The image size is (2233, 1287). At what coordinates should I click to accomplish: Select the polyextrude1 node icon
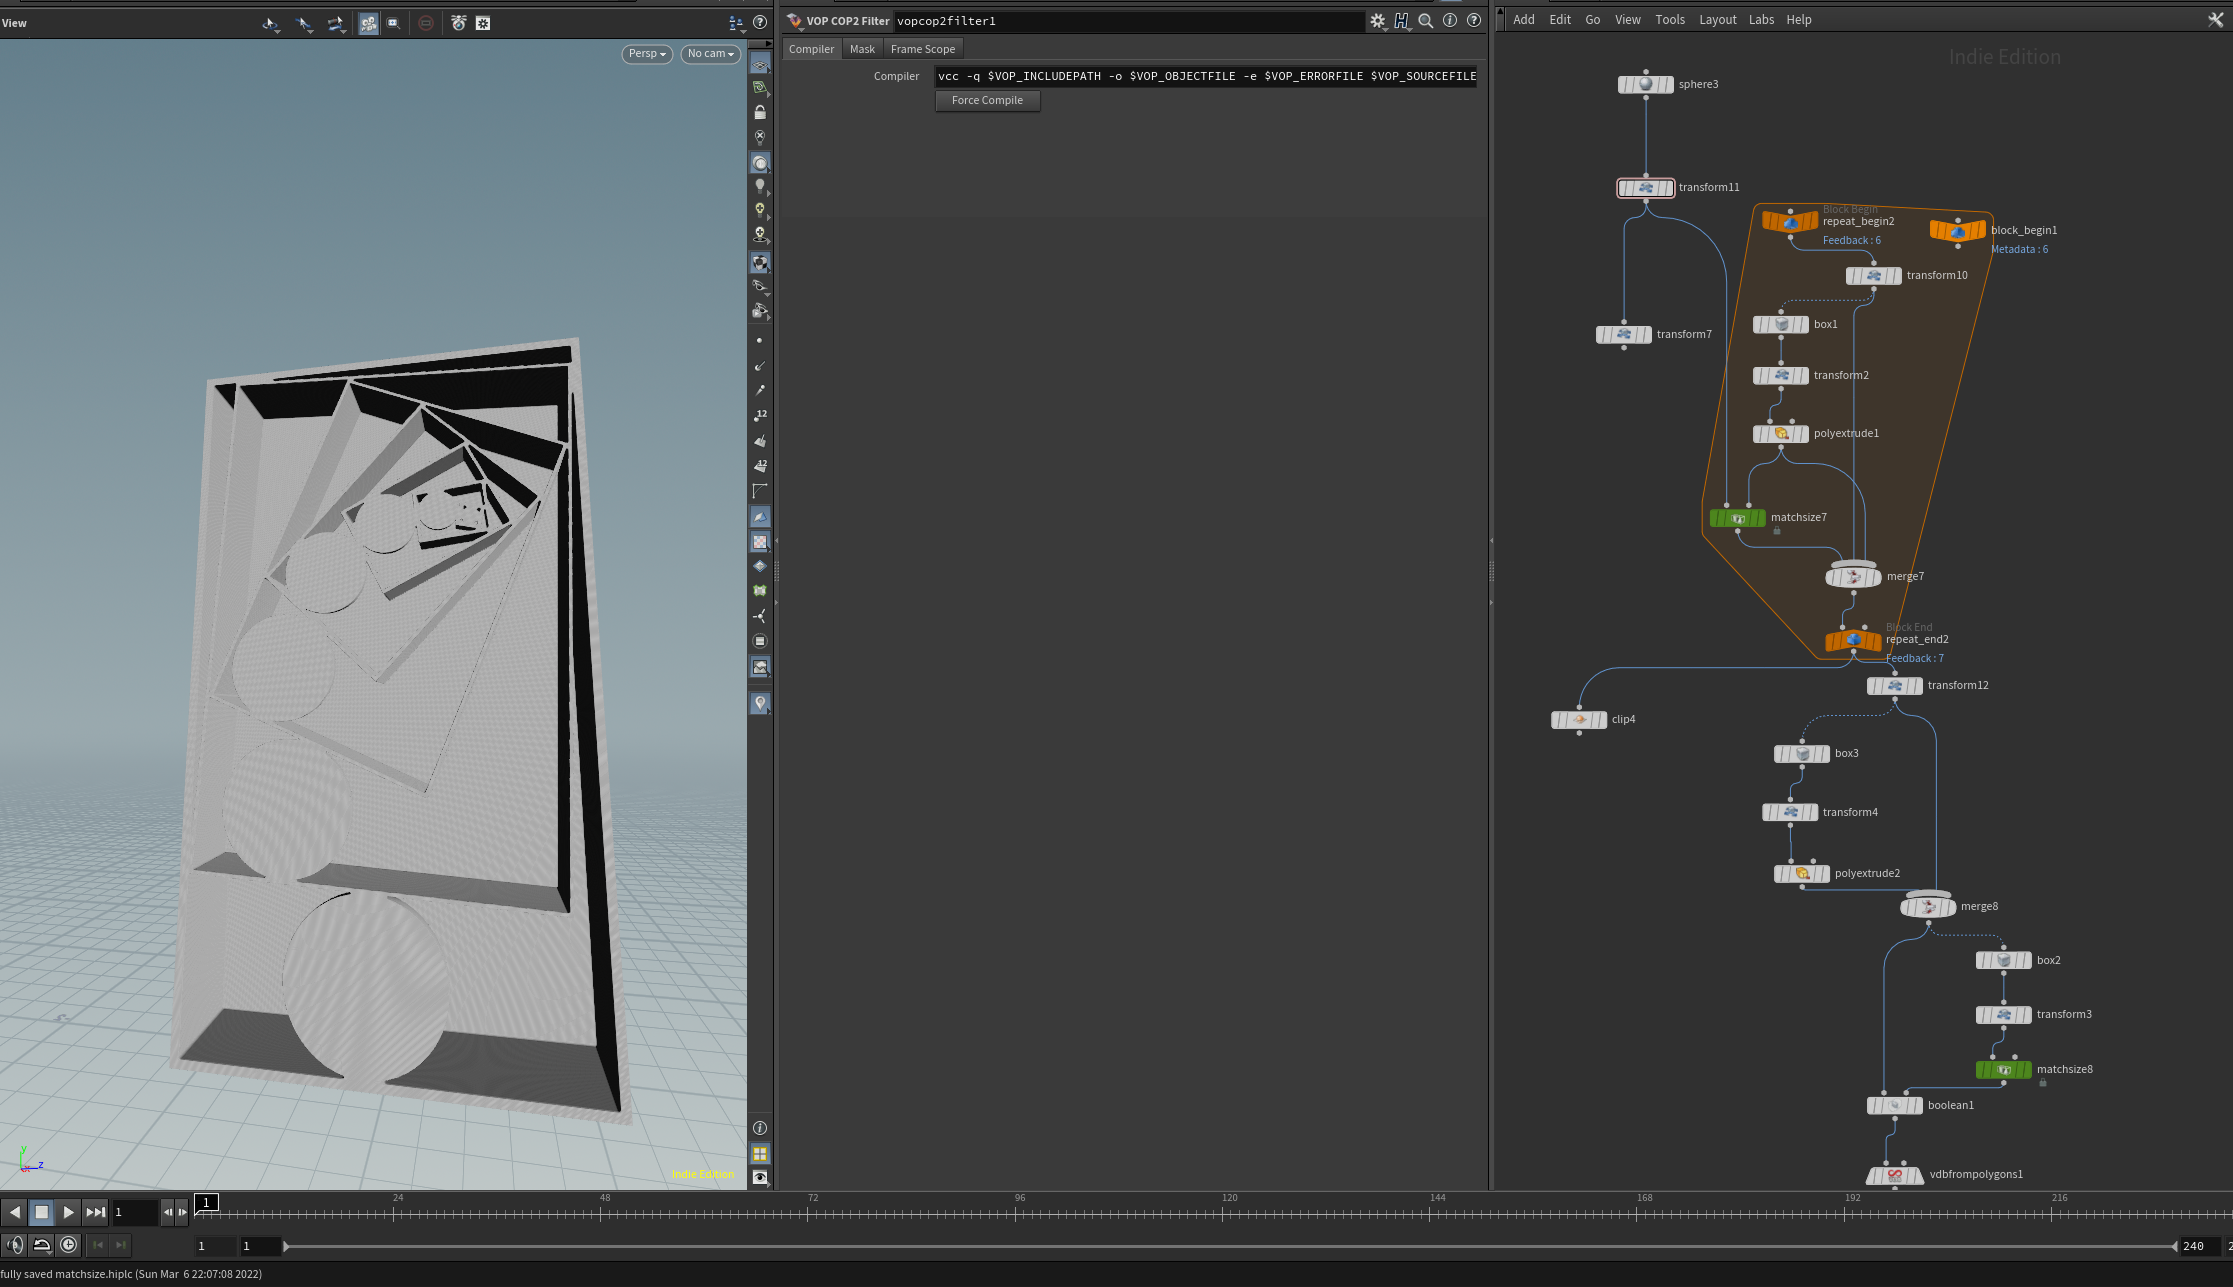point(1781,434)
